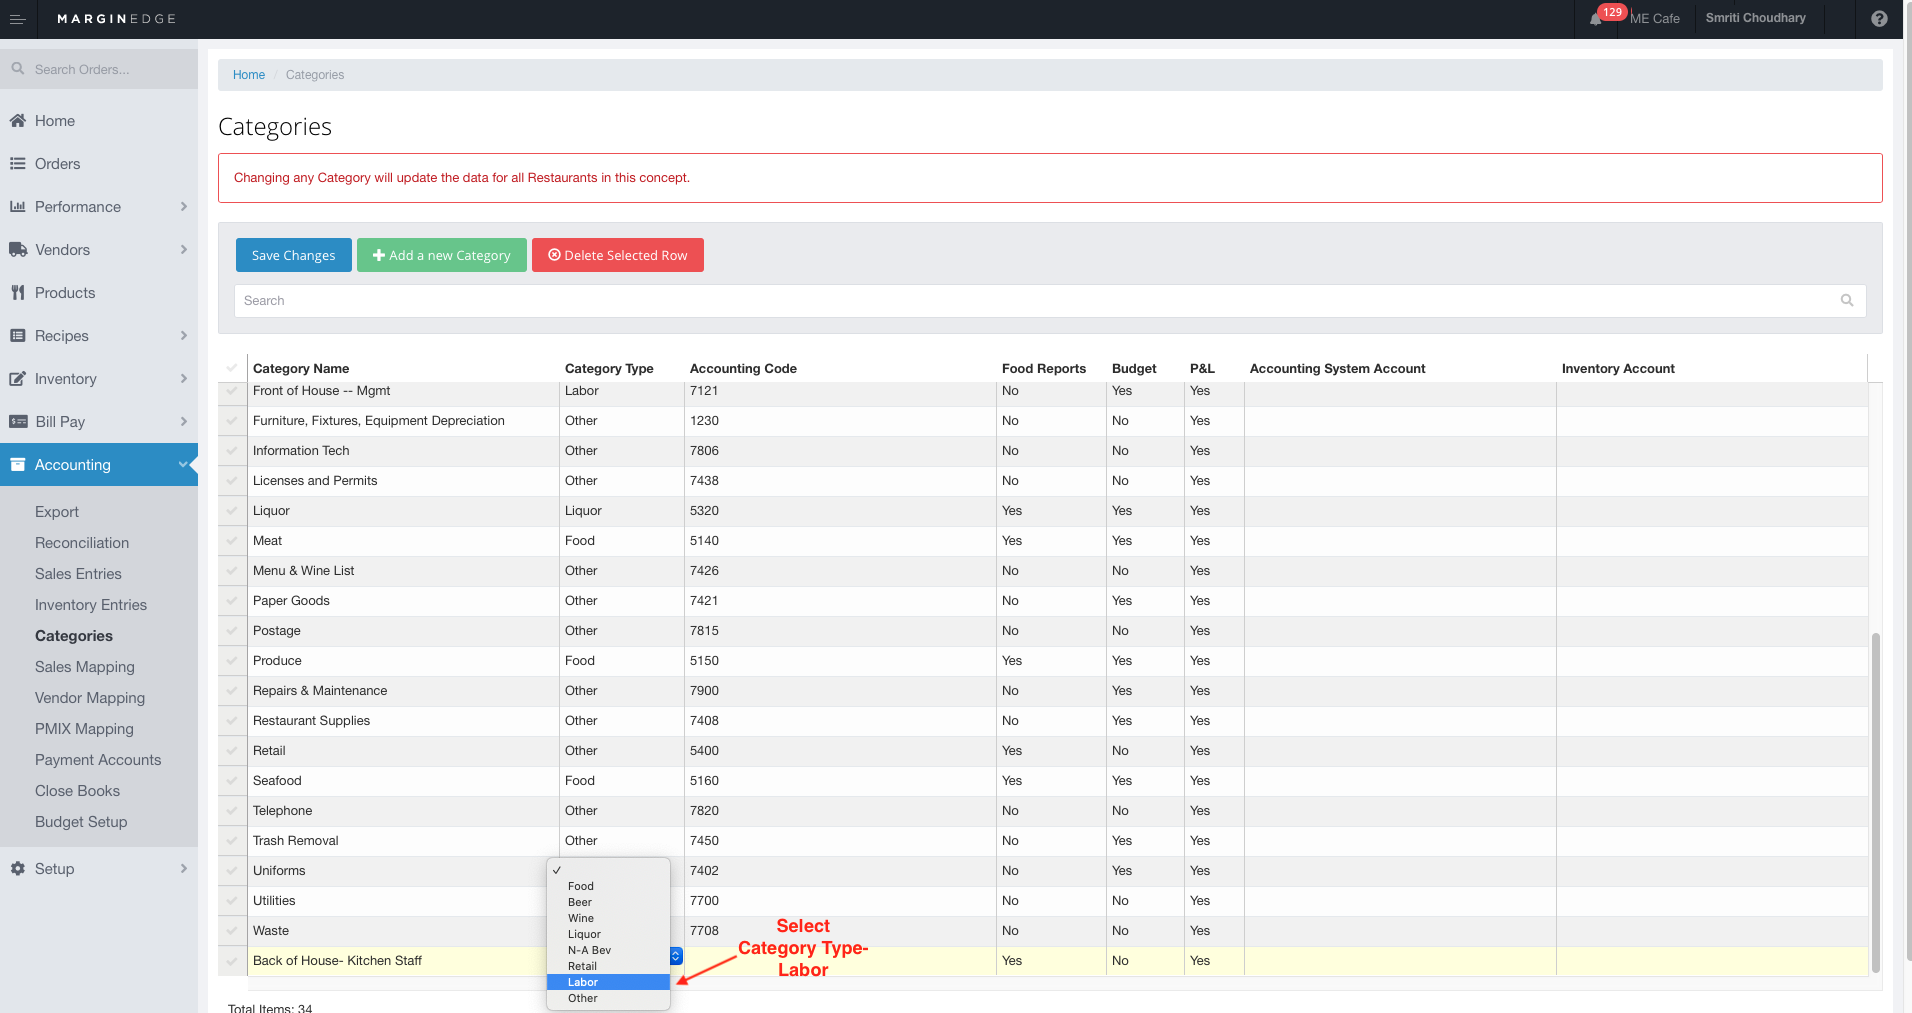Click the Save Changes button
This screenshot has width=1912, height=1013.
[294, 255]
